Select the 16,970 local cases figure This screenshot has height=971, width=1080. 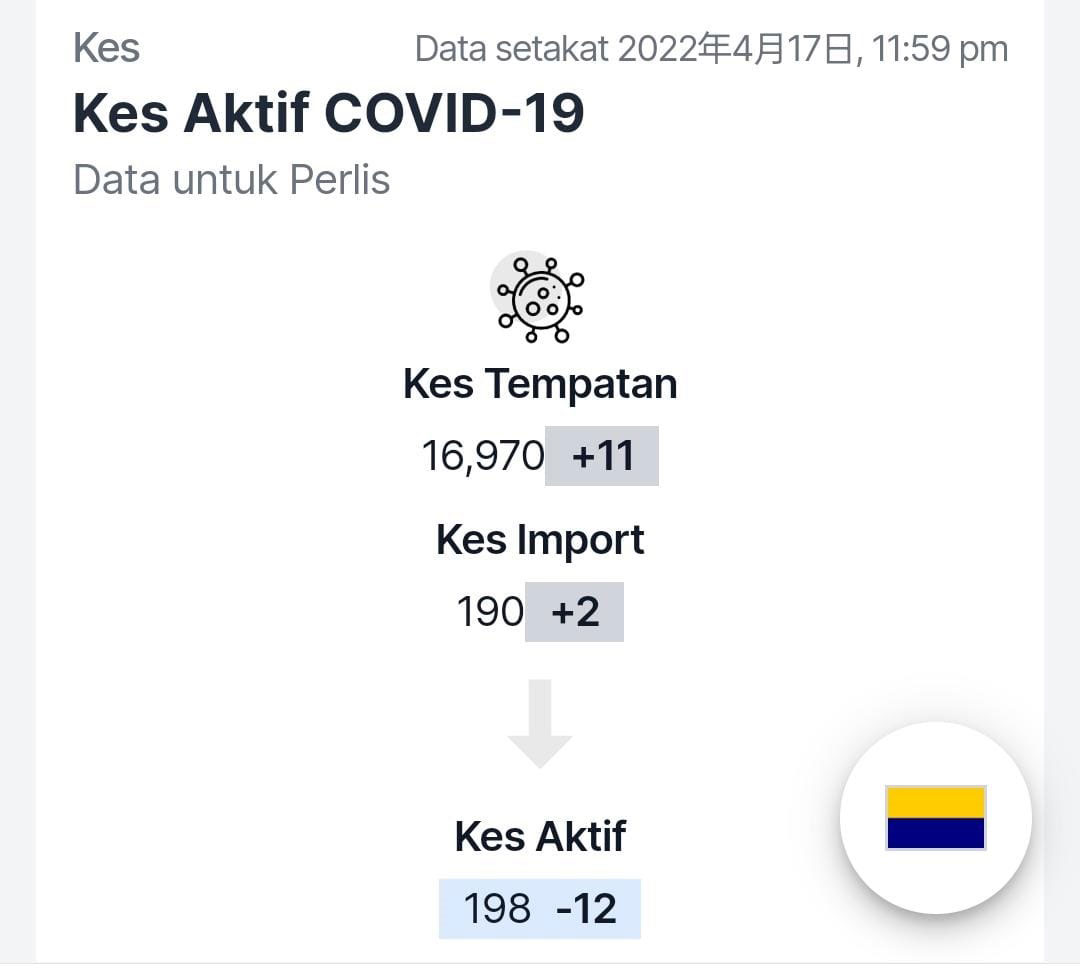click(x=483, y=456)
